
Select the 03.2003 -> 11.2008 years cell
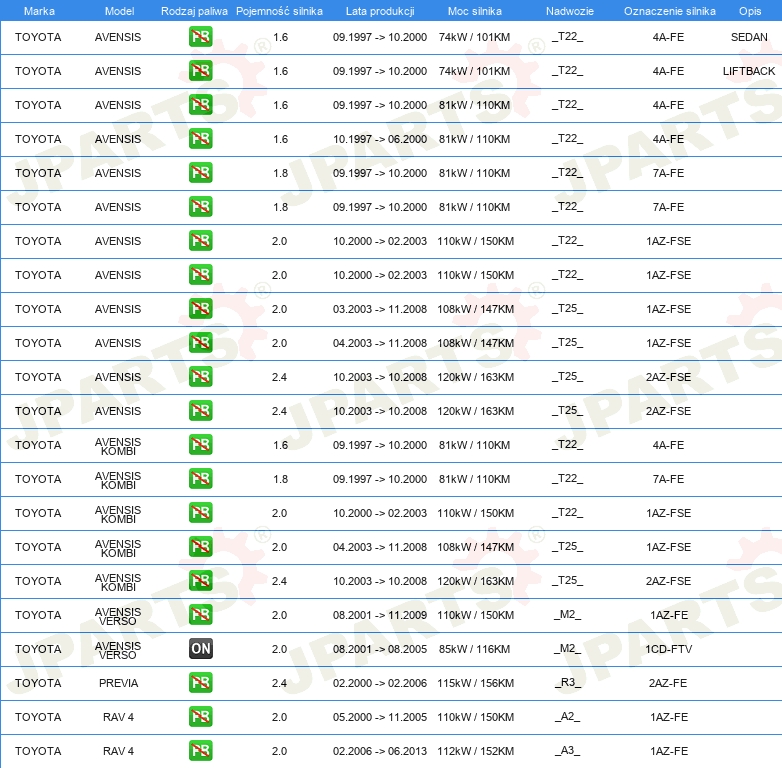point(380,309)
